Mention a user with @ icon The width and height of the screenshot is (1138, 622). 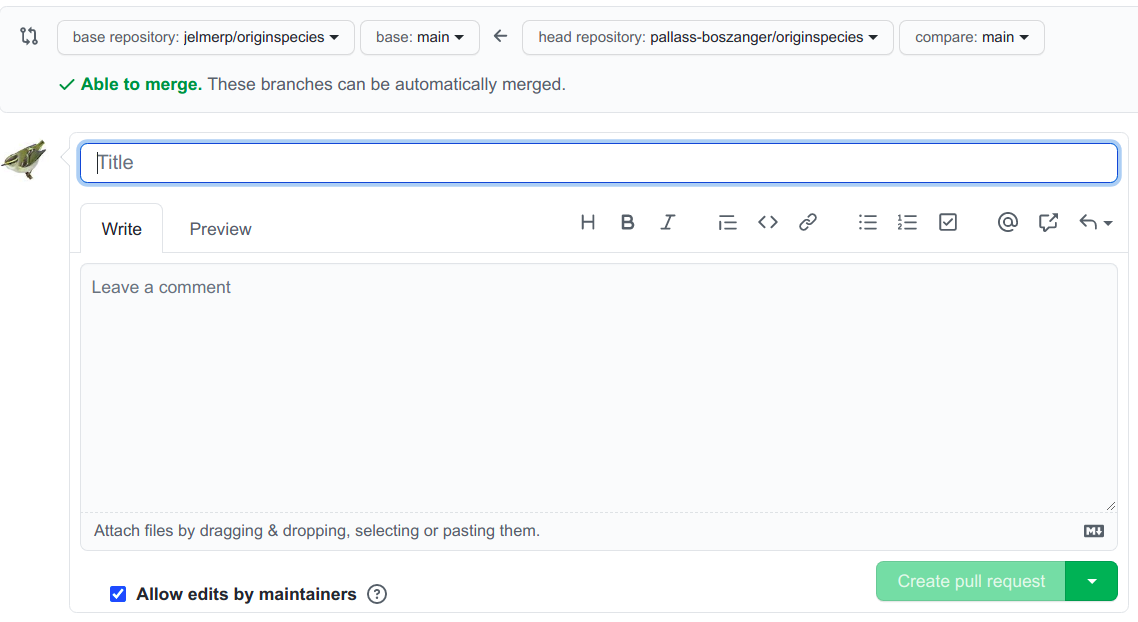[1007, 223]
